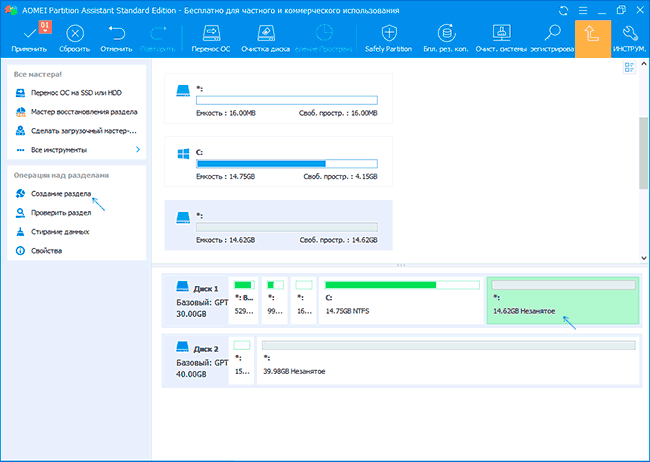The height and width of the screenshot is (462, 650).
Task: Click the Стирание данных broom icon
Action: click(20, 232)
